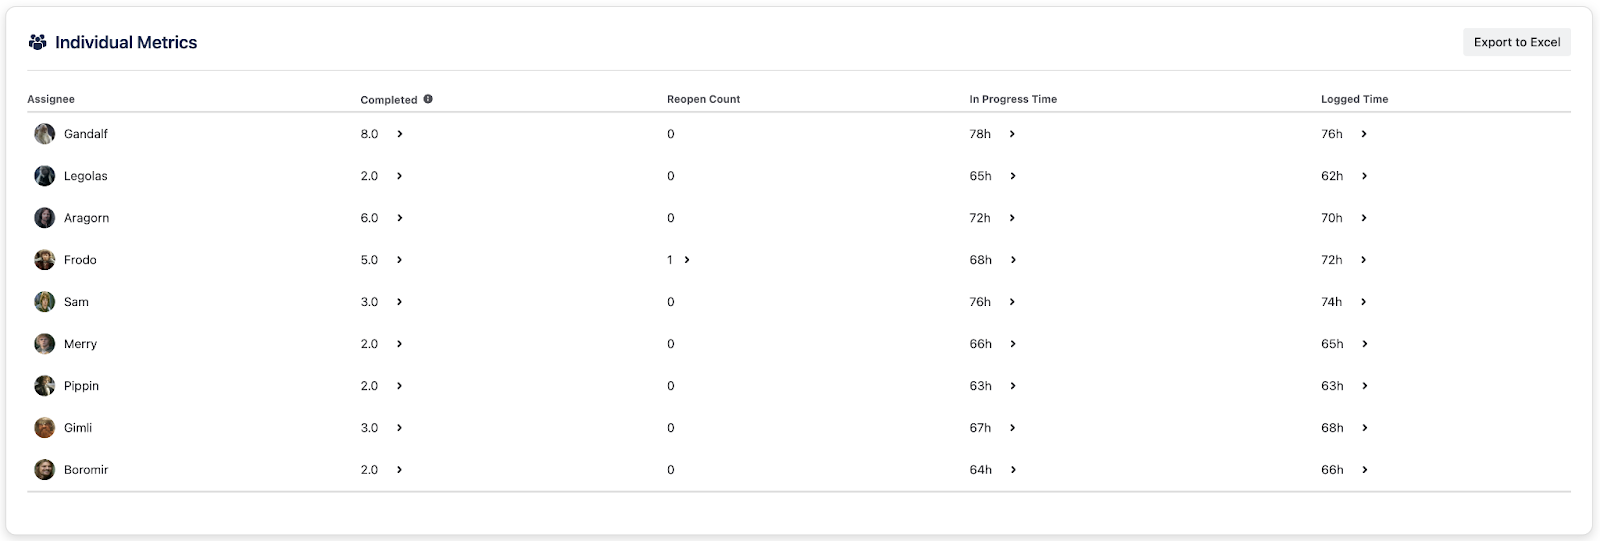The height and width of the screenshot is (541, 1600).
Task: Select the name Gimli
Action: tap(78, 428)
